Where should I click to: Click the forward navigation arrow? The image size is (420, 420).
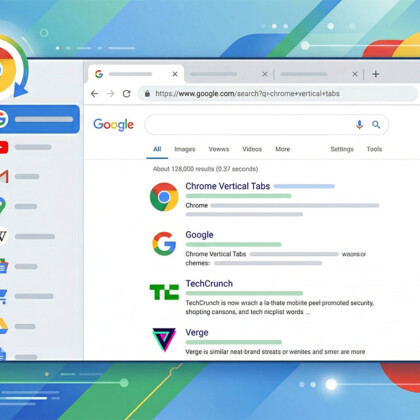click(x=110, y=94)
